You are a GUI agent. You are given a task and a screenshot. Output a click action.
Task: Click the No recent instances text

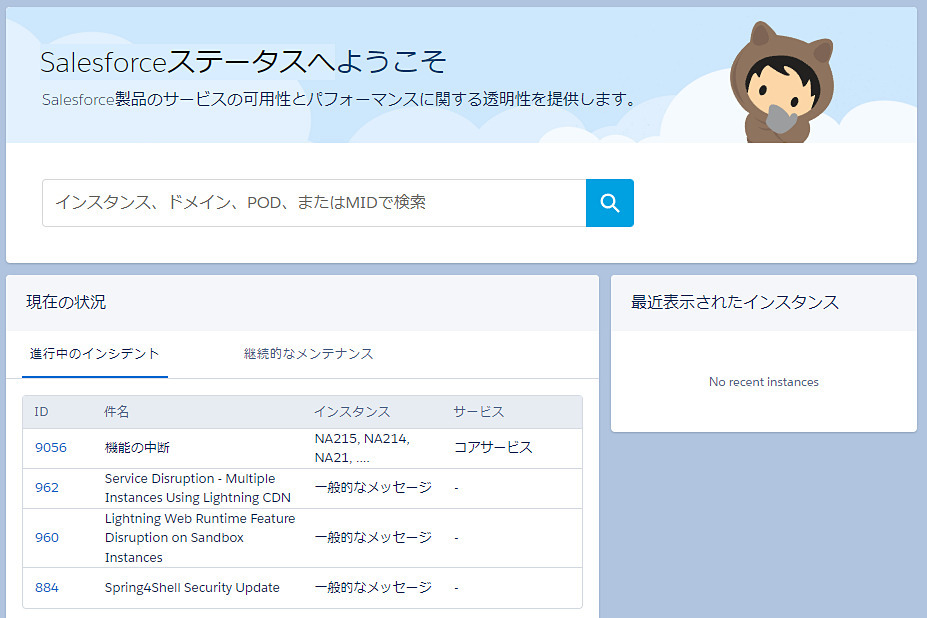(x=763, y=382)
